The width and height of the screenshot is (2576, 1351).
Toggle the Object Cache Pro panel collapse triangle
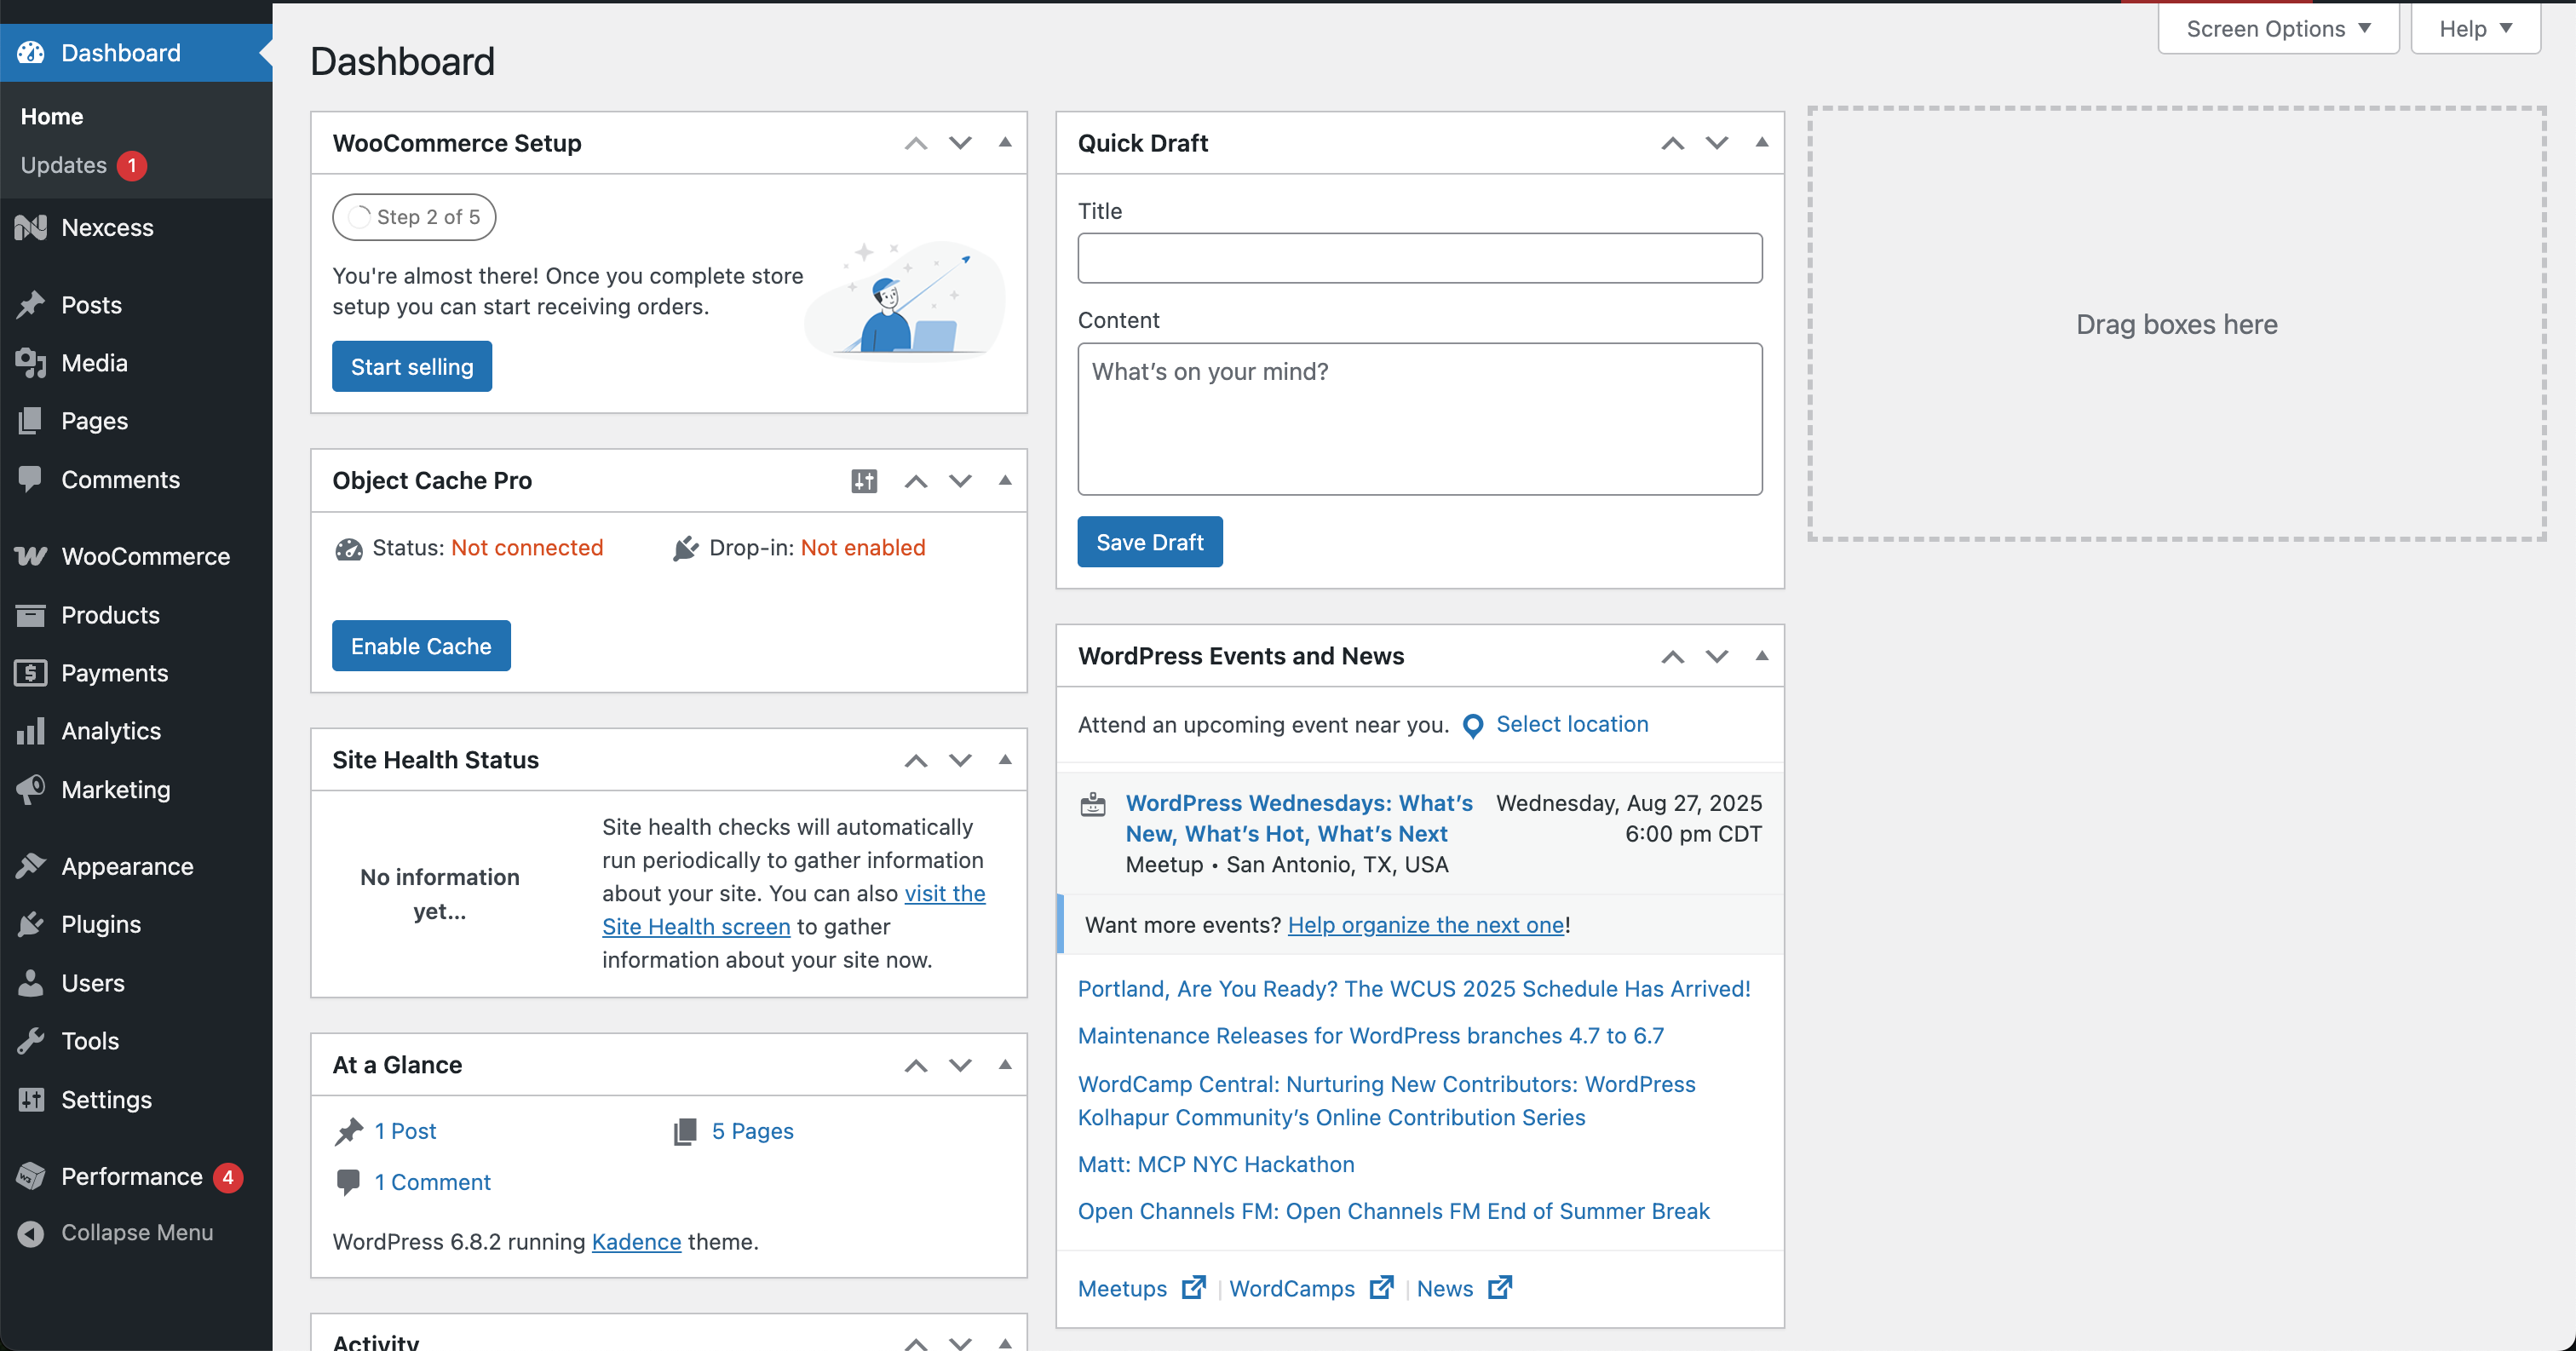1005,481
